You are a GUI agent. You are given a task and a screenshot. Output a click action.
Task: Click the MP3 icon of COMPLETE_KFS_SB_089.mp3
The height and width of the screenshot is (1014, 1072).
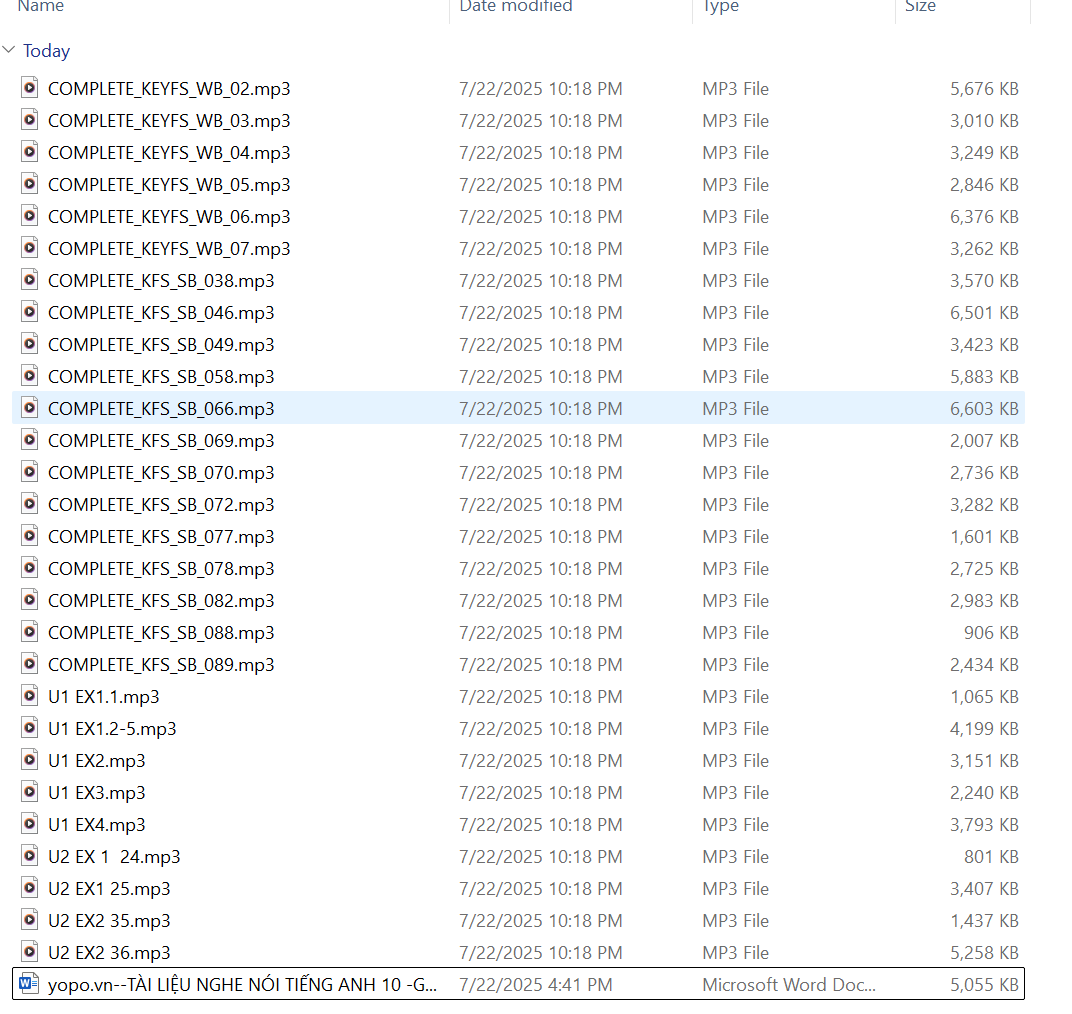coord(29,664)
